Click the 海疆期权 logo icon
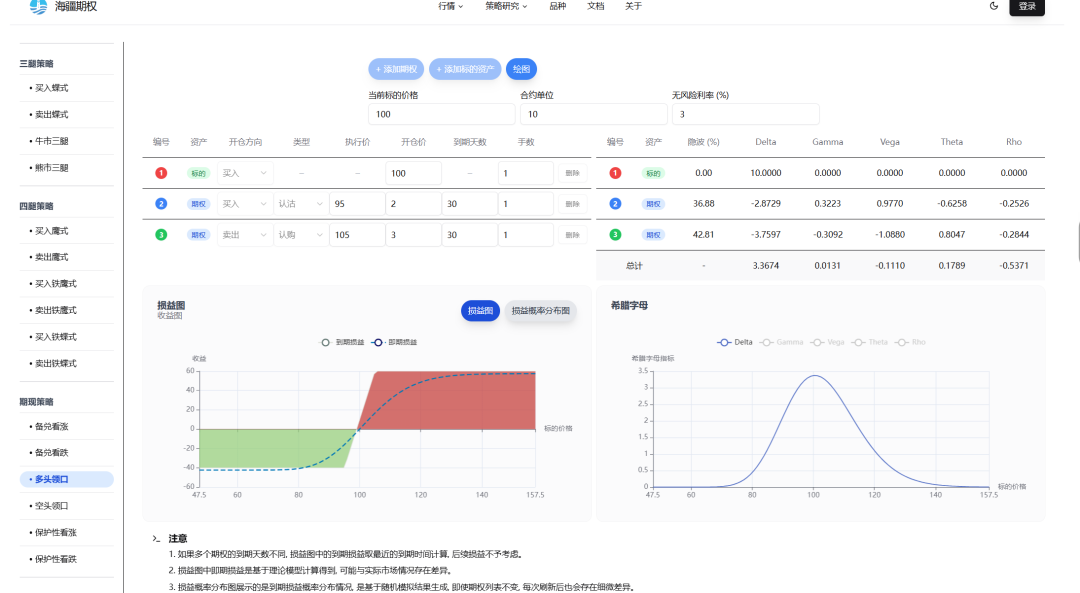The width and height of the screenshot is (1080, 593). (38, 7)
